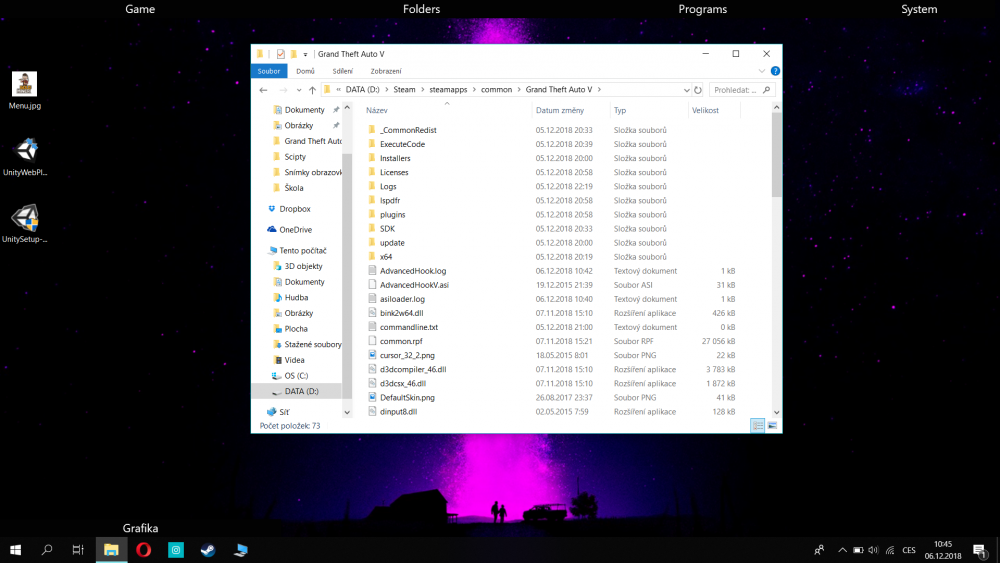Launch Opera browser from taskbar
This screenshot has height=563, width=1000.
tap(143, 550)
